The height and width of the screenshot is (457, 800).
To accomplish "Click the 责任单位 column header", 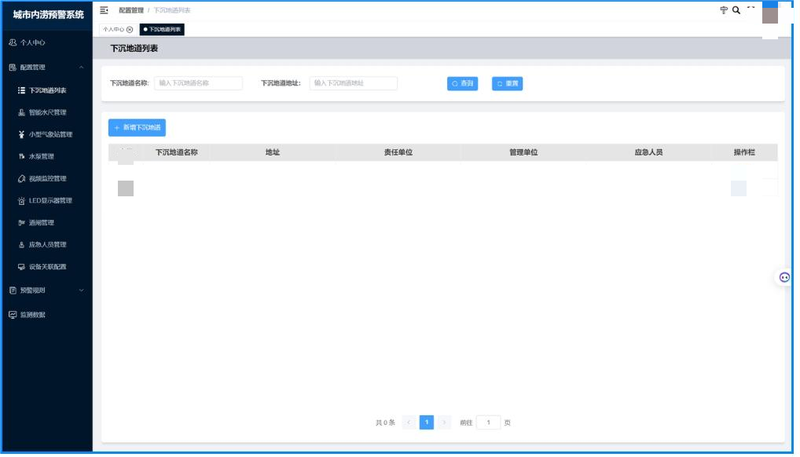I will coord(398,153).
